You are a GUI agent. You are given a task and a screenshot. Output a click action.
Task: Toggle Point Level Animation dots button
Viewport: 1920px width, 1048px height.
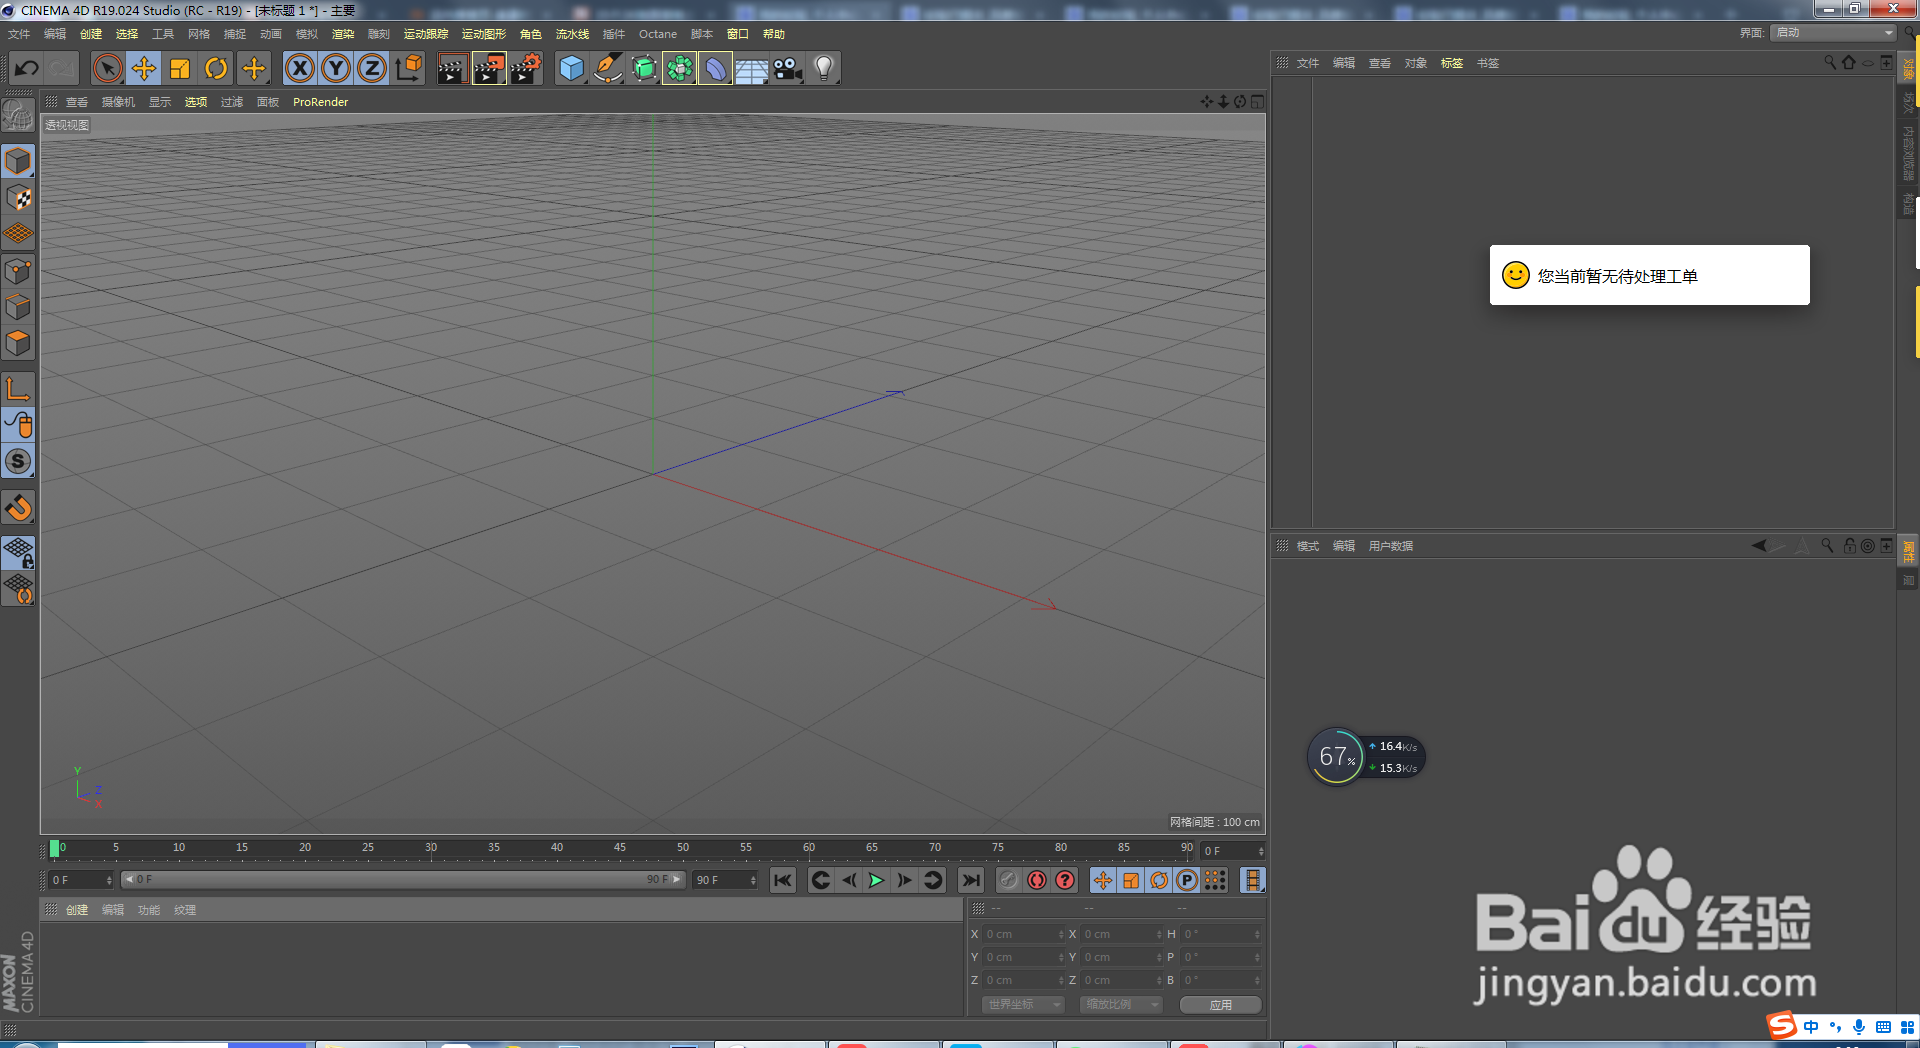click(1215, 880)
